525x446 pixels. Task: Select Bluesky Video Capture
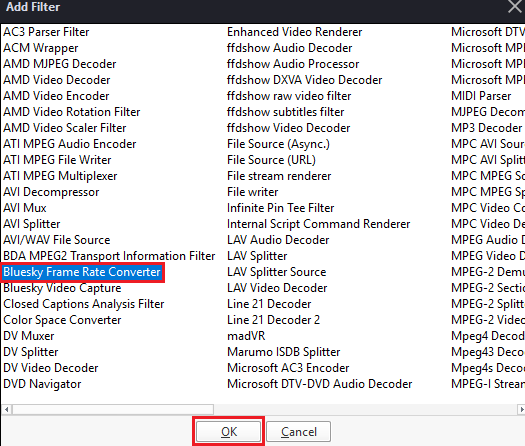tap(62, 288)
